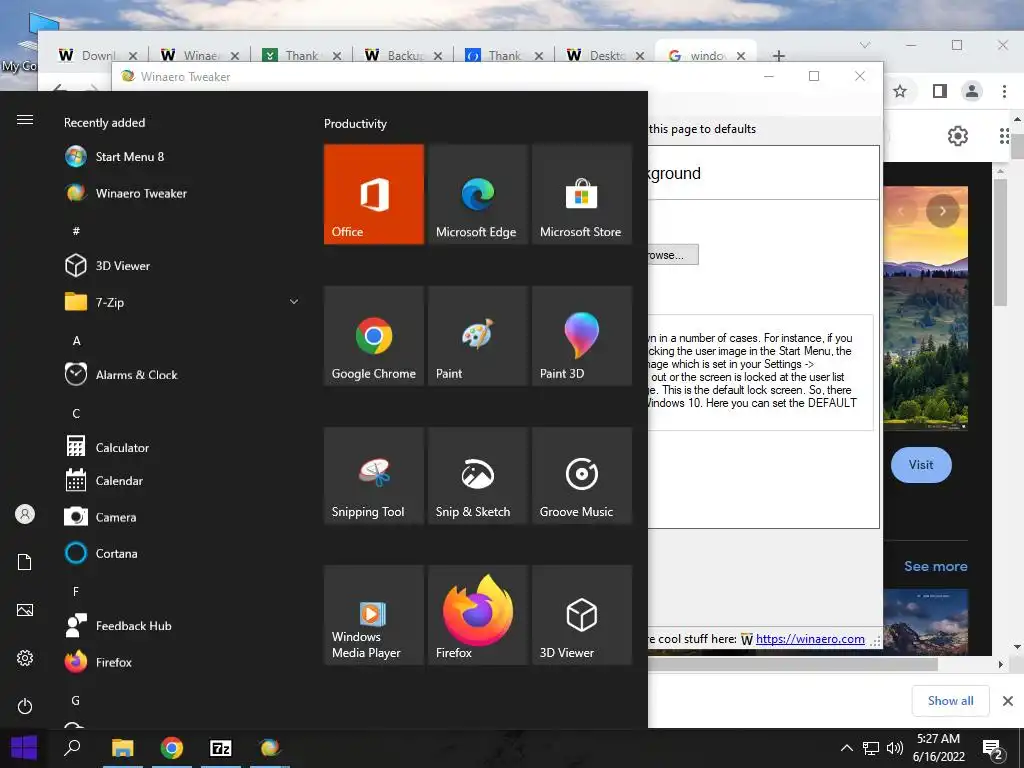Click the Browse... button in Winaero Tweaker
This screenshot has height=768, width=1024.
coord(673,255)
